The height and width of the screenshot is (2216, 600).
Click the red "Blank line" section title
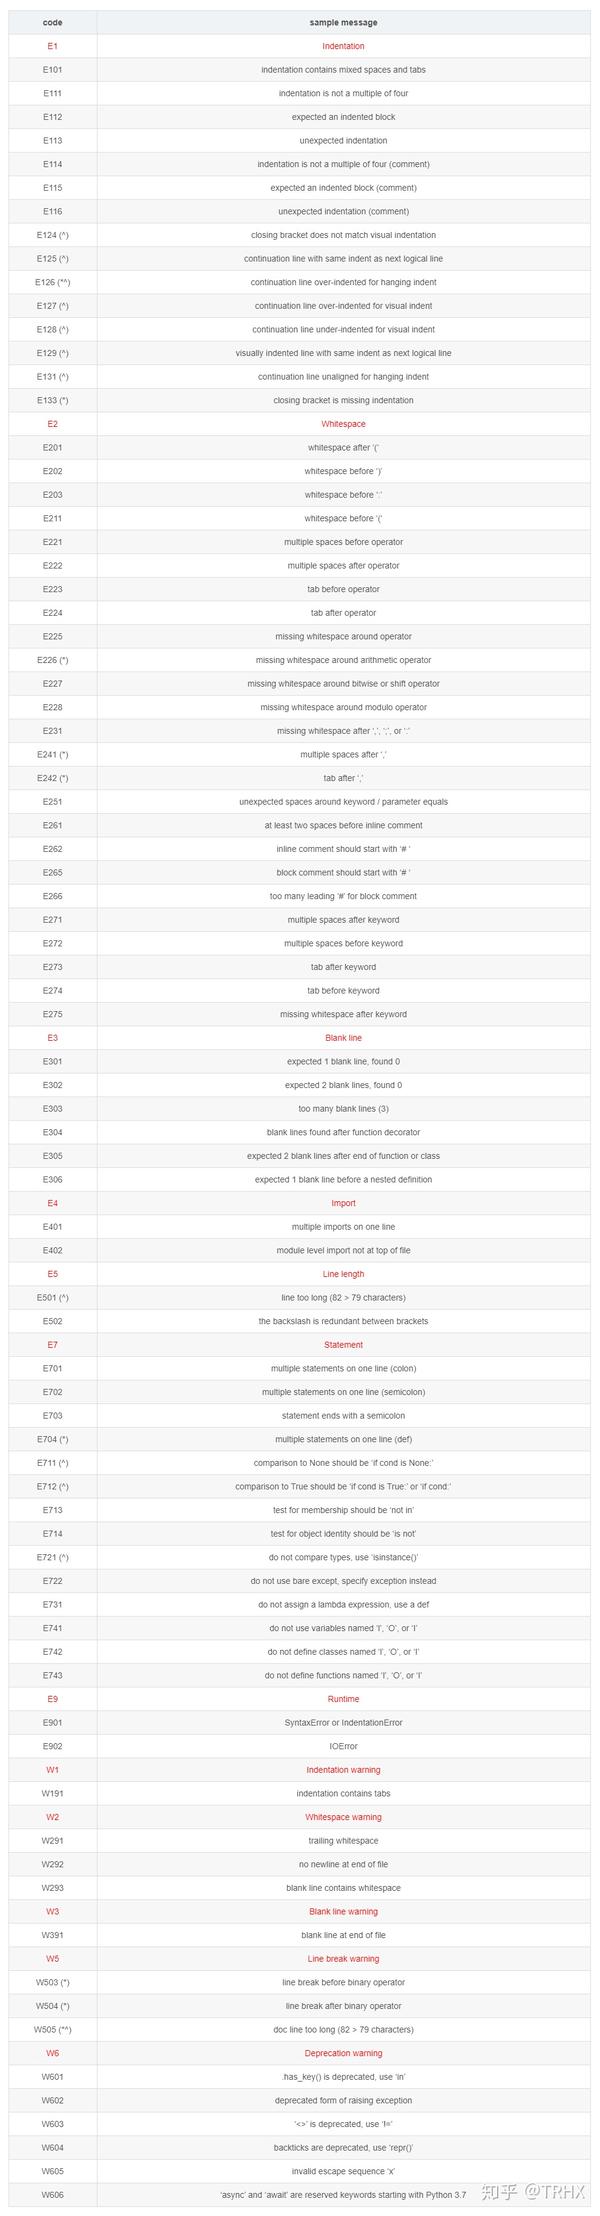[x=343, y=1038]
